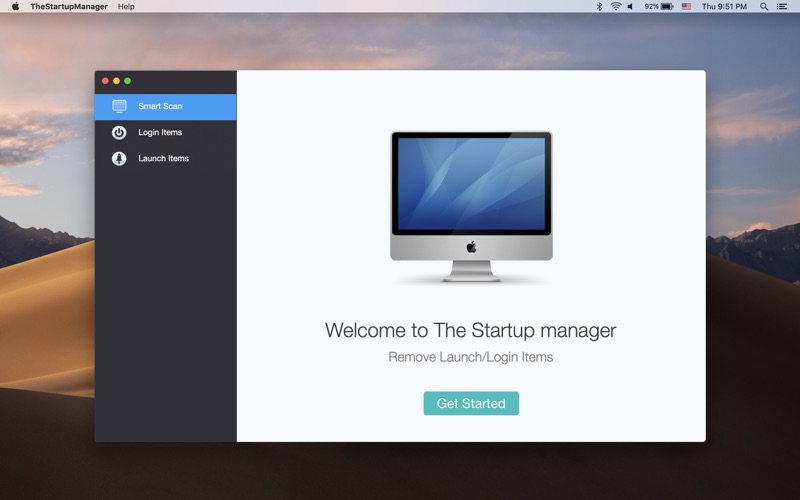This screenshot has height=500, width=800.
Task: Close the window with red button
Action: (x=105, y=81)
